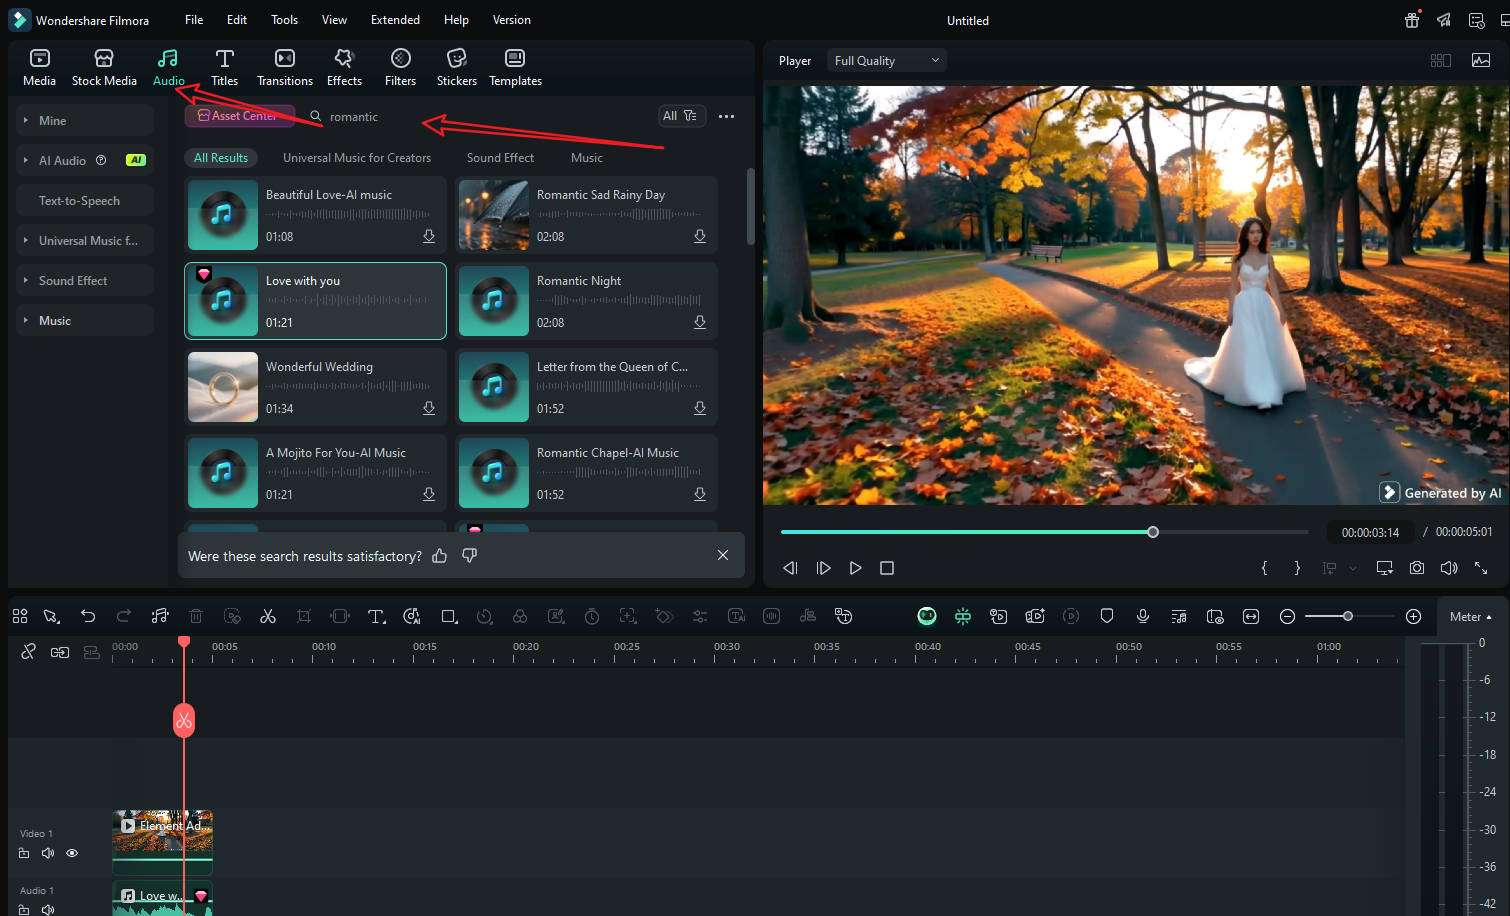Open the Templates panel

(x=515, y=67)
